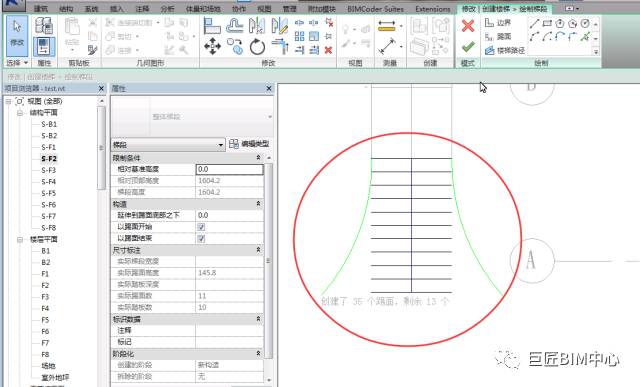Collapse the 结构平面 tree node
Viewport: 640px width, 387px height.
[x=20, y=113]
